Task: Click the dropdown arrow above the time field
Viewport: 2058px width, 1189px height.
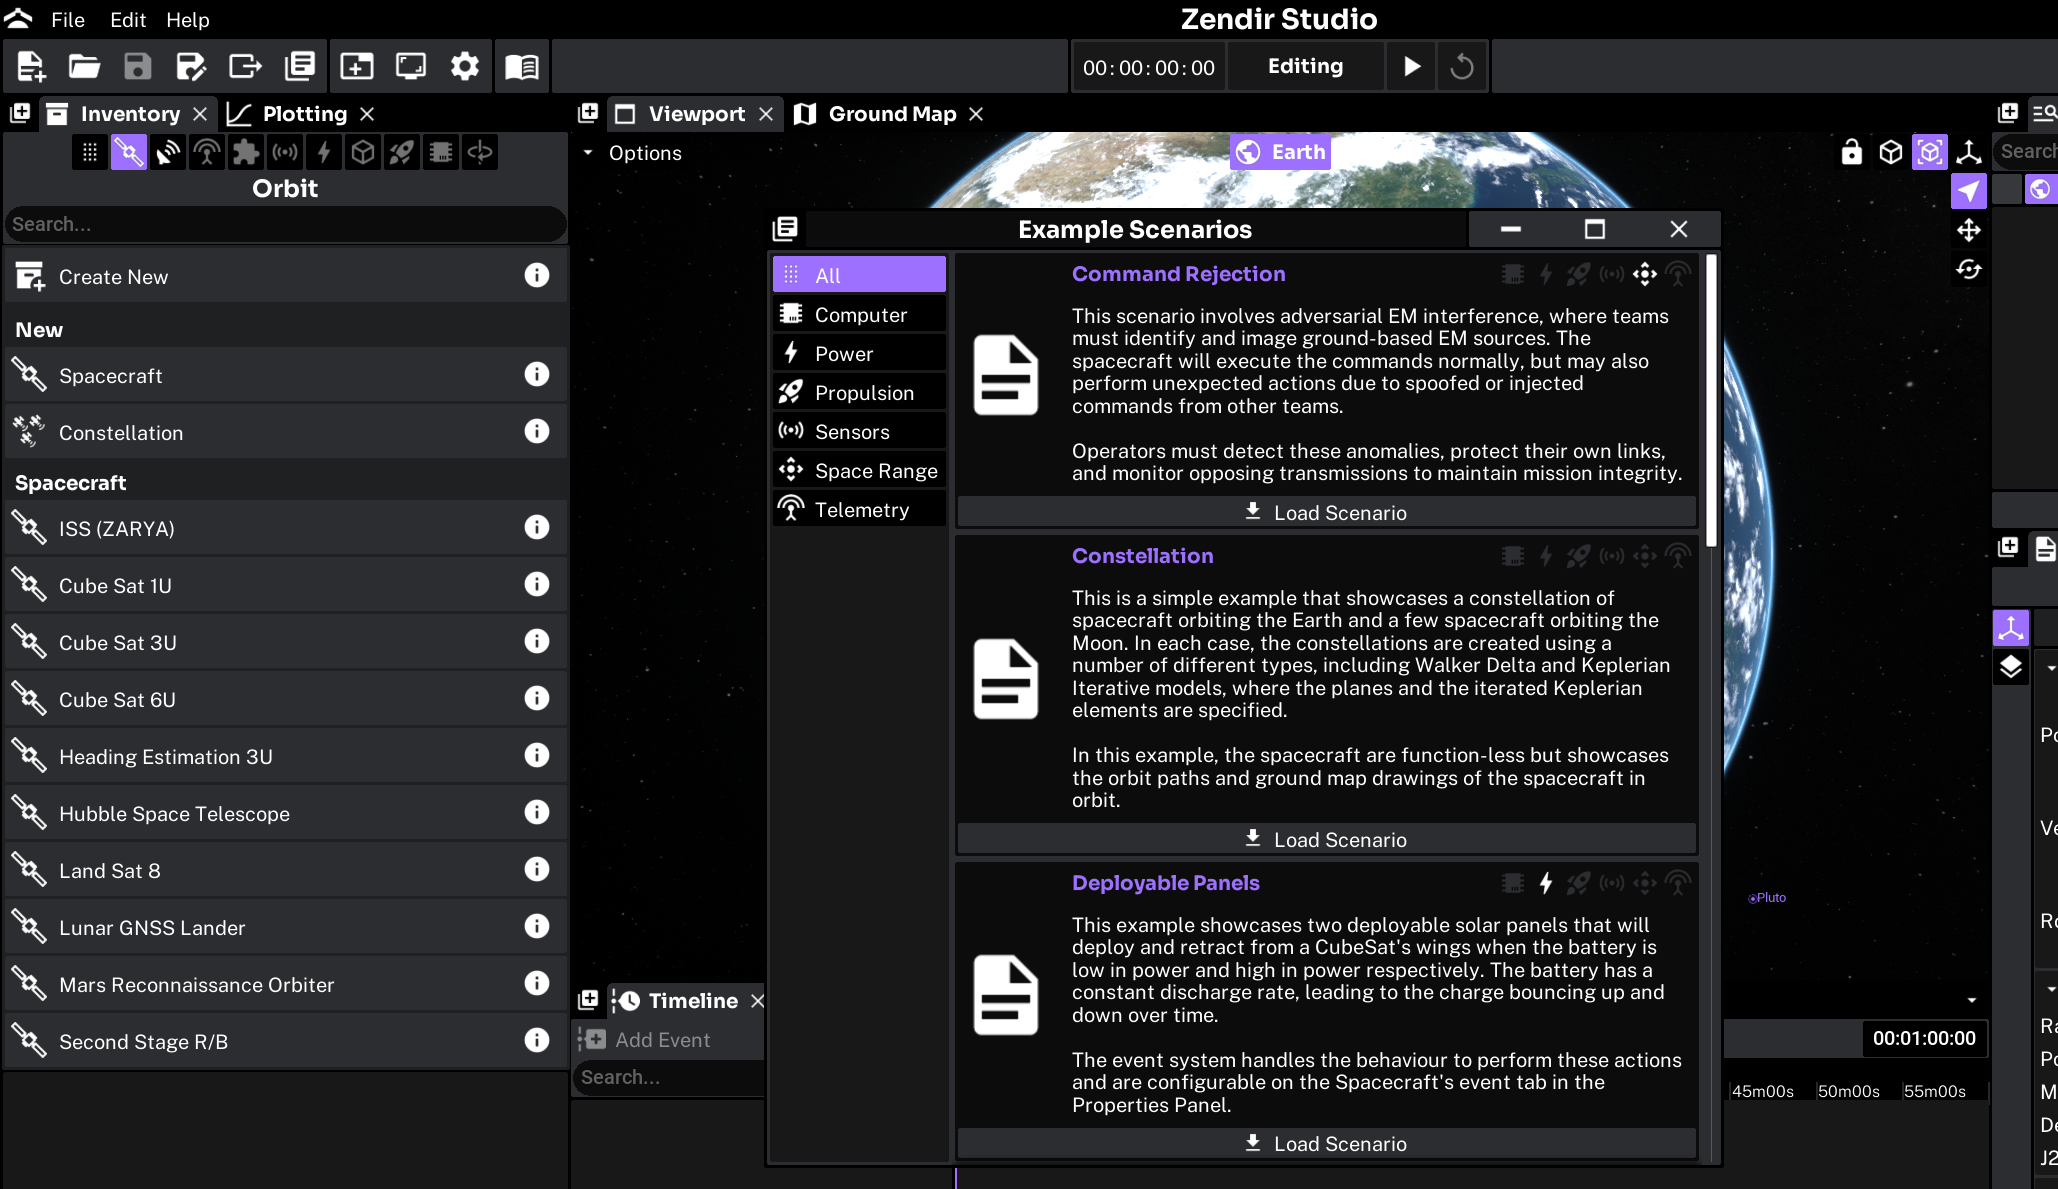Action: pos(1972,1000)
